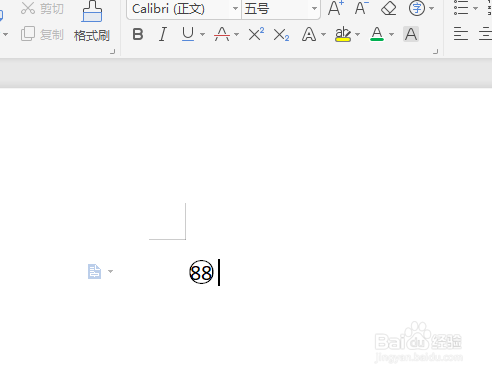Toggle strikethrough formatting
Image resolution: width=492 pixels, height=375 pixels.
click(x=222, y=34)
